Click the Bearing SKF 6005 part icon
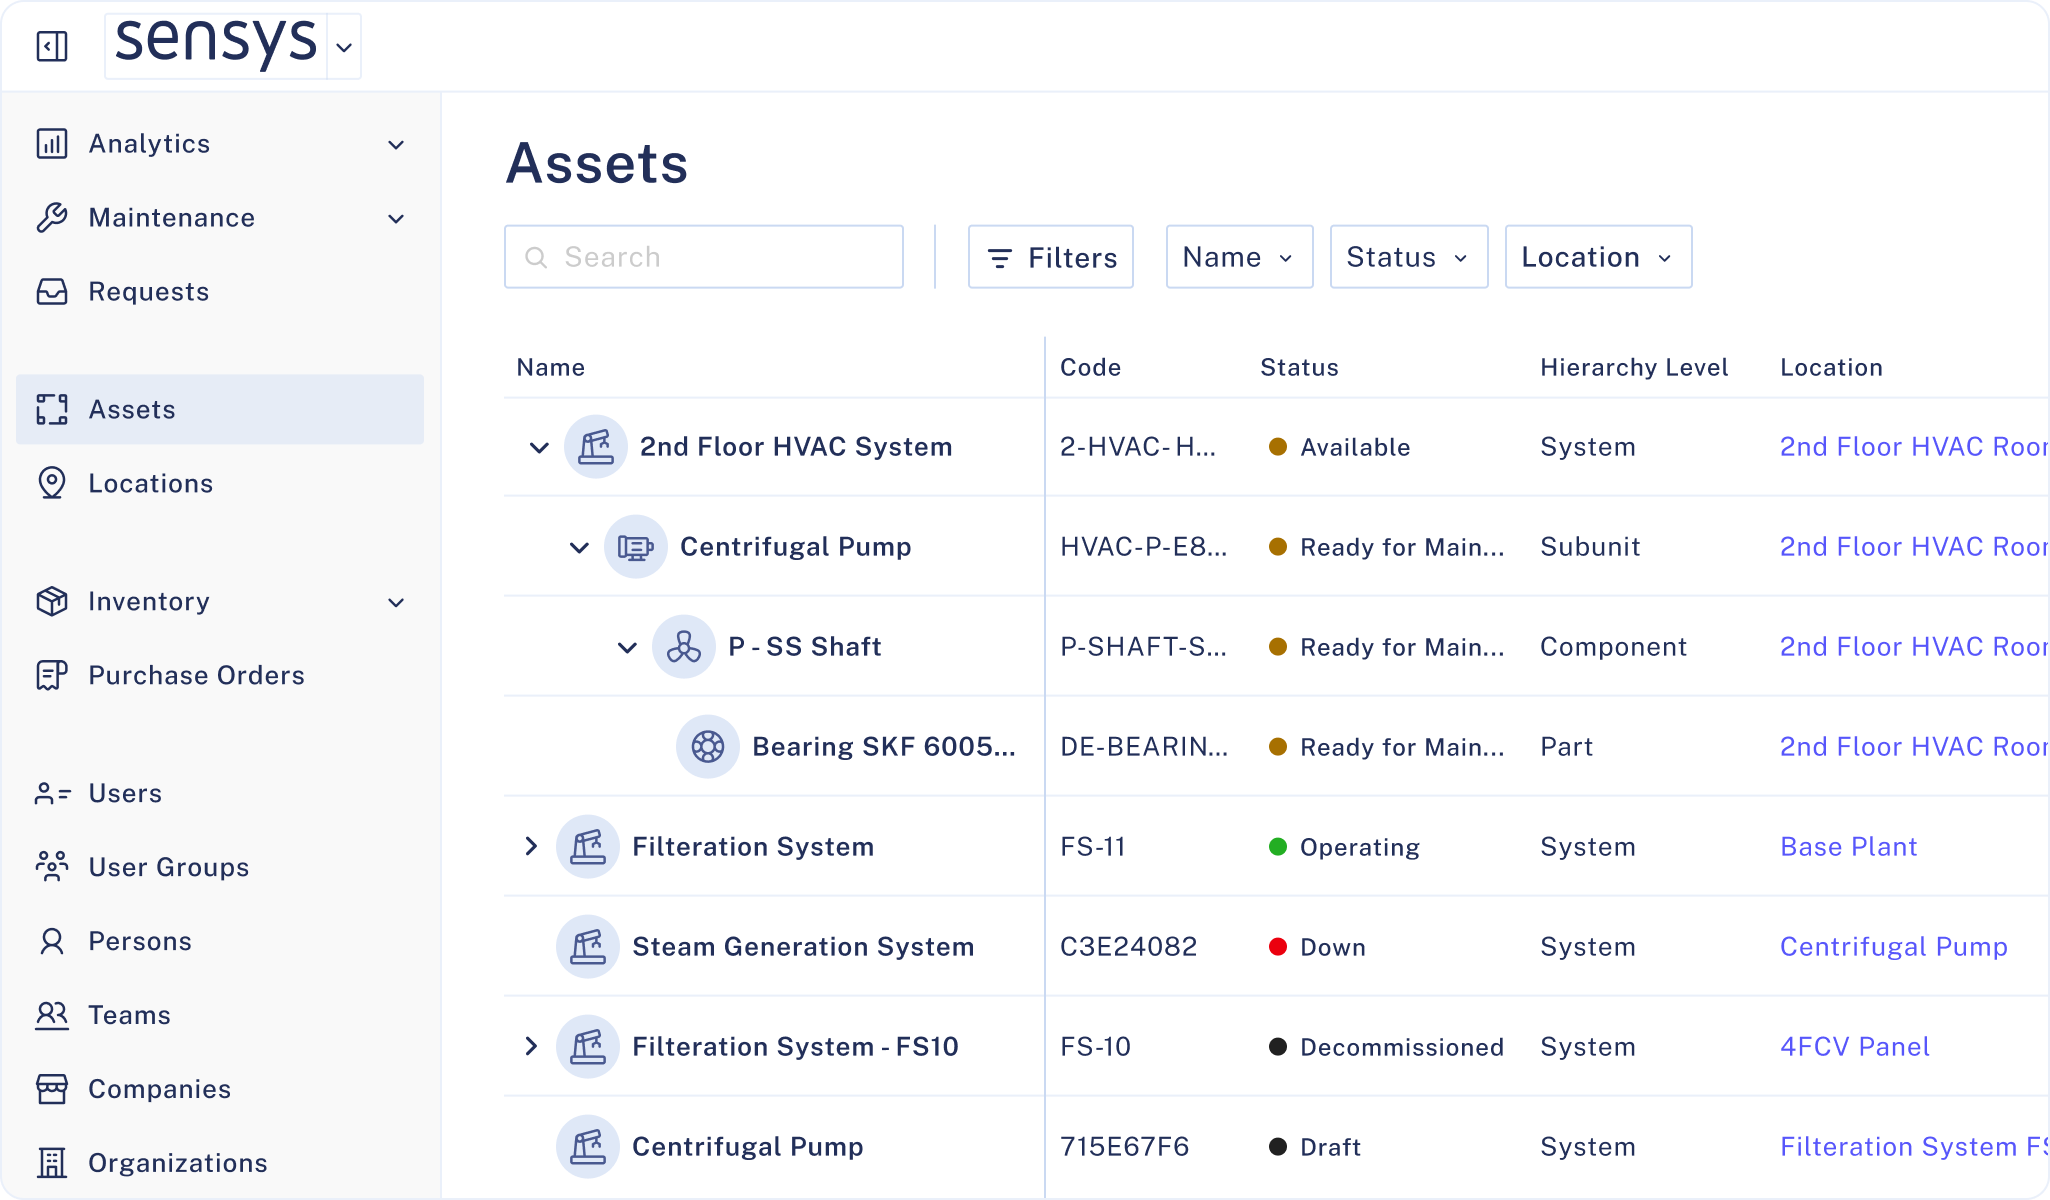The height and width of the screenshot is (1200, 2050). coord(708,746)
